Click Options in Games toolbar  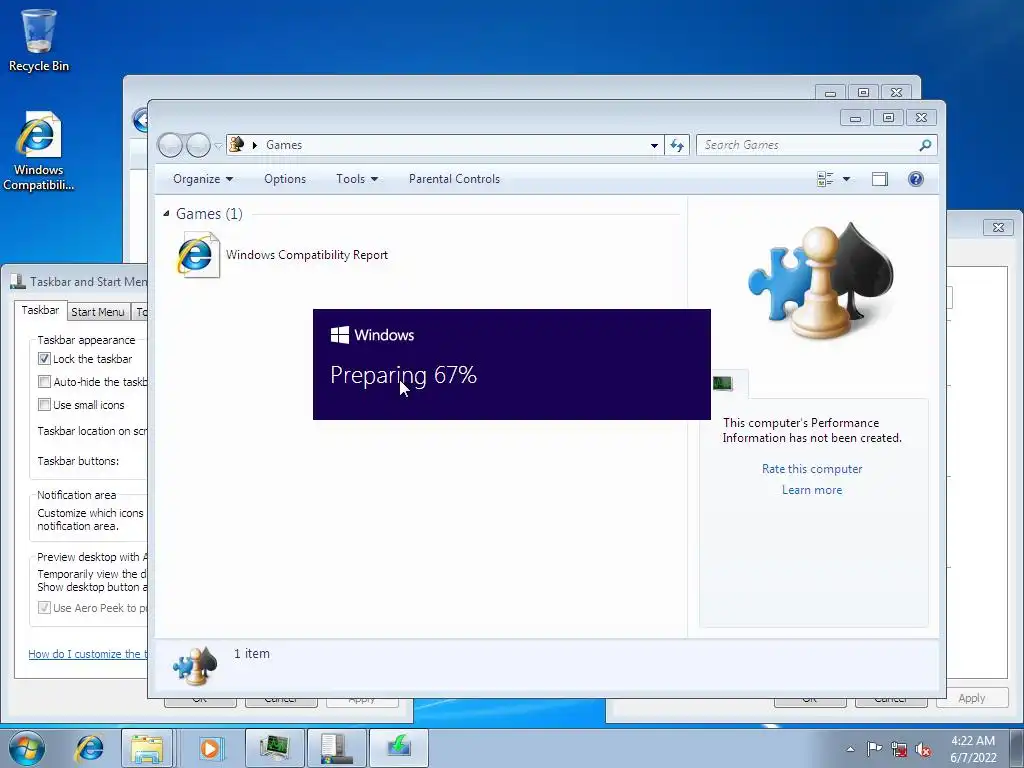[285, 179]
